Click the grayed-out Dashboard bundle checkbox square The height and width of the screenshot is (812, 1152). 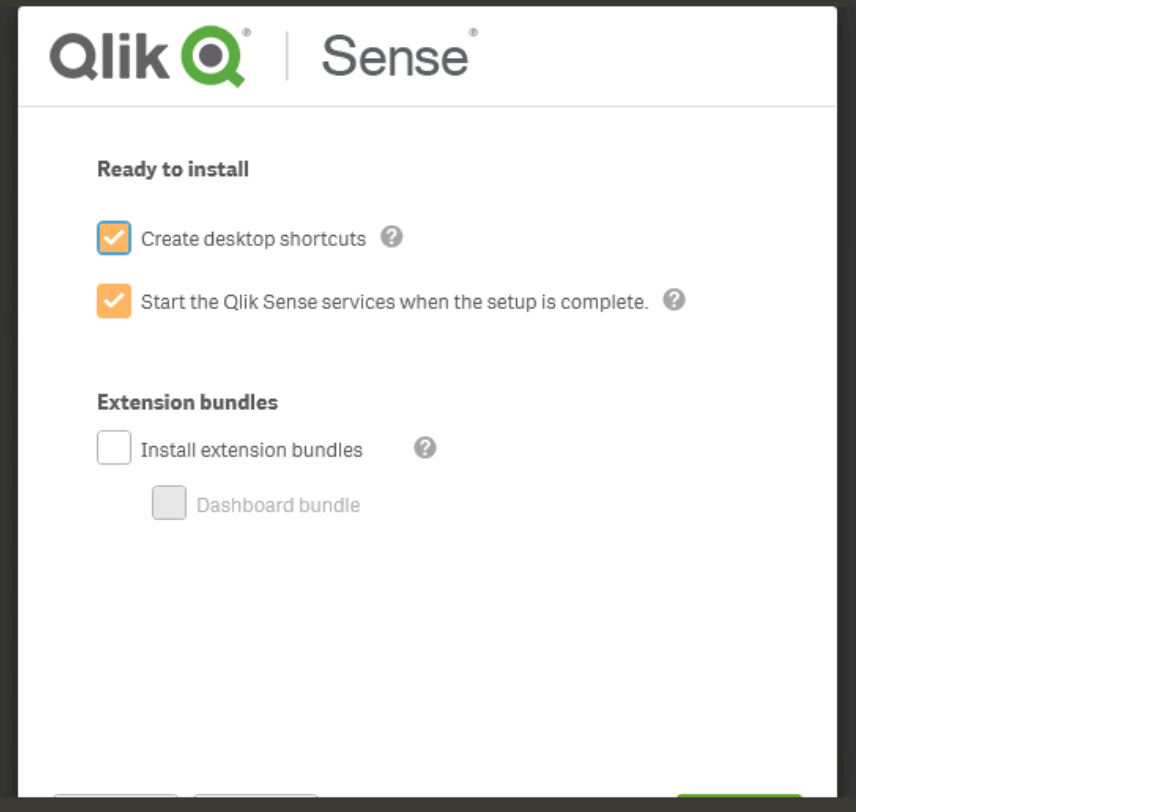(x=169, y=503)
